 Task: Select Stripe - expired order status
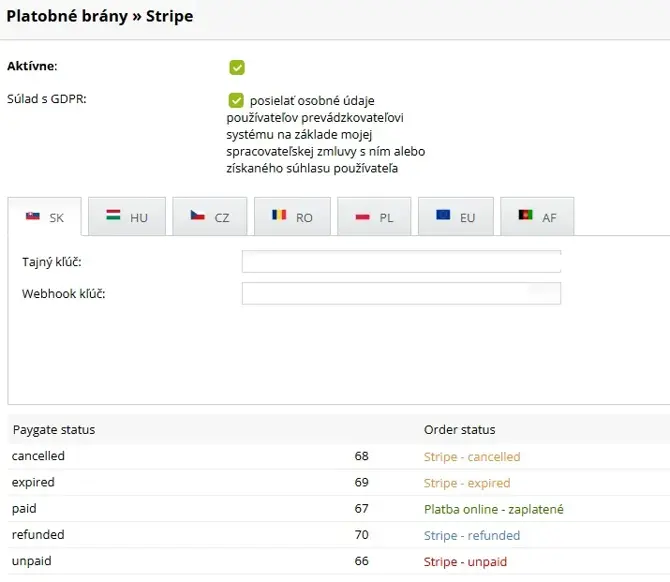[x=467, y=483]
